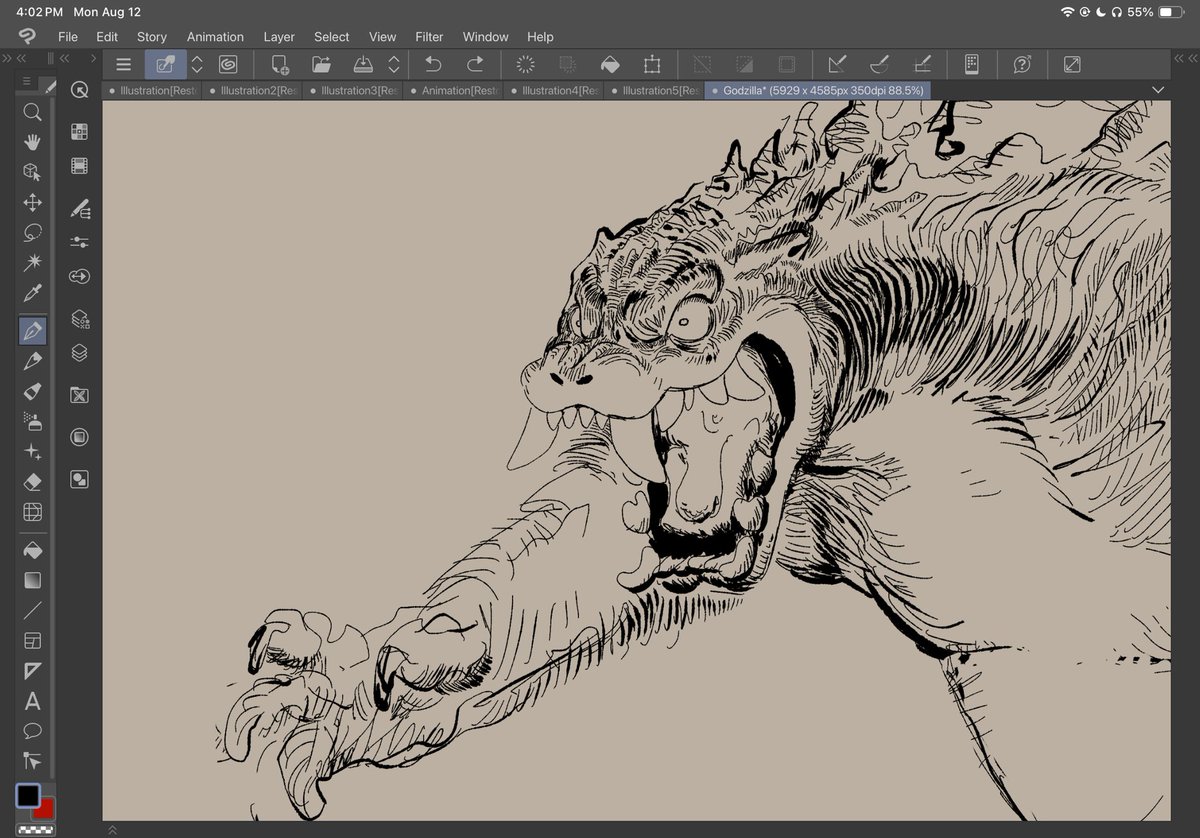Select the Brush tool
1200x838 pixels.
click(x=32, y=391)
